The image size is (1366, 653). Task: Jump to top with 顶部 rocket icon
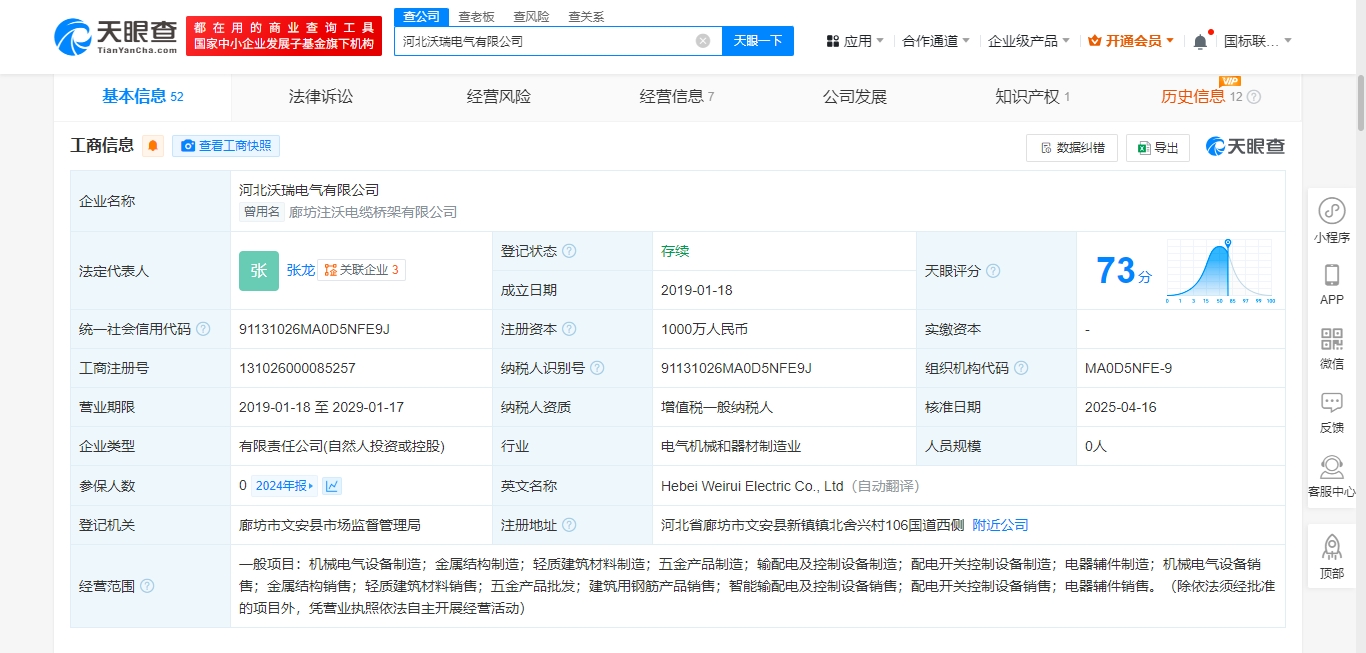(1332, 558)
